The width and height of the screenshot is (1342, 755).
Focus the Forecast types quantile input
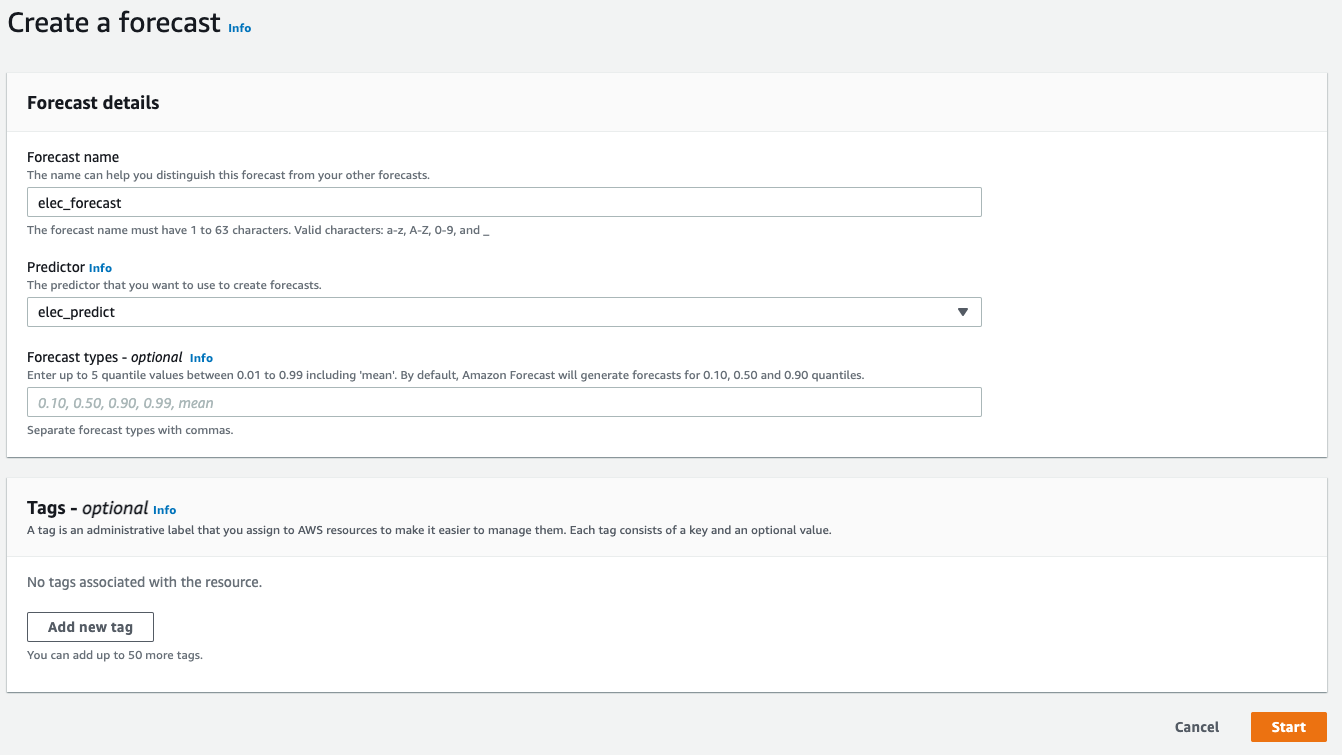pyautogui.click(x=504, y=403)
